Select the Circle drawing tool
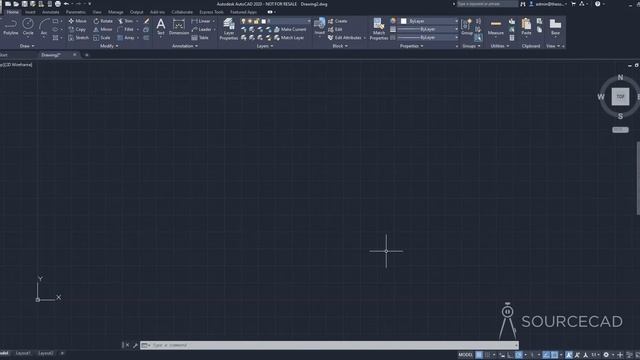The height and width of the screenshot is (360, 640). coord(28,27)
